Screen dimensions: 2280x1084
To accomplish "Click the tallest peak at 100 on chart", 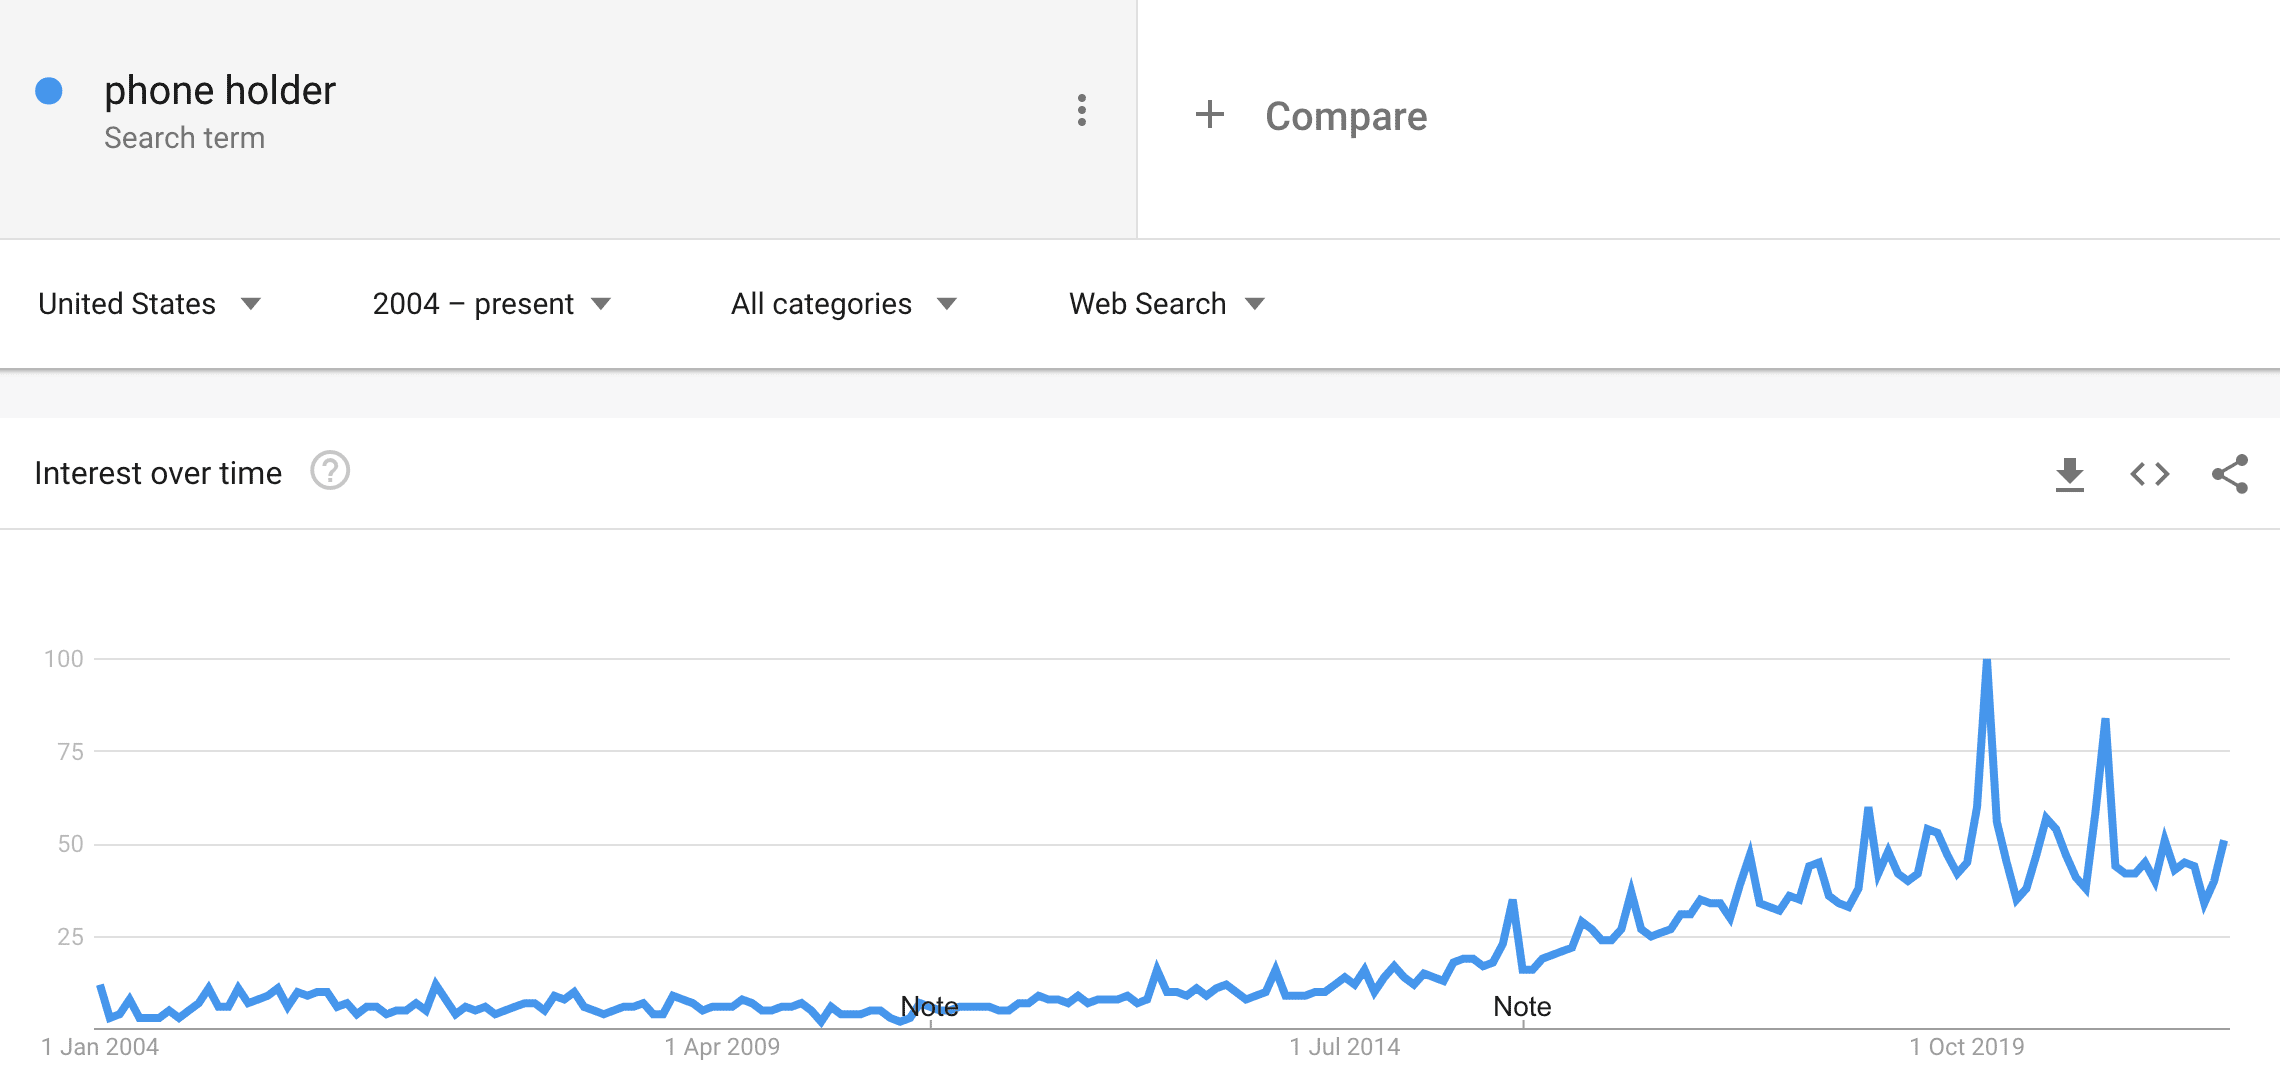I will pyautogui.click(x=1987, y=661).
